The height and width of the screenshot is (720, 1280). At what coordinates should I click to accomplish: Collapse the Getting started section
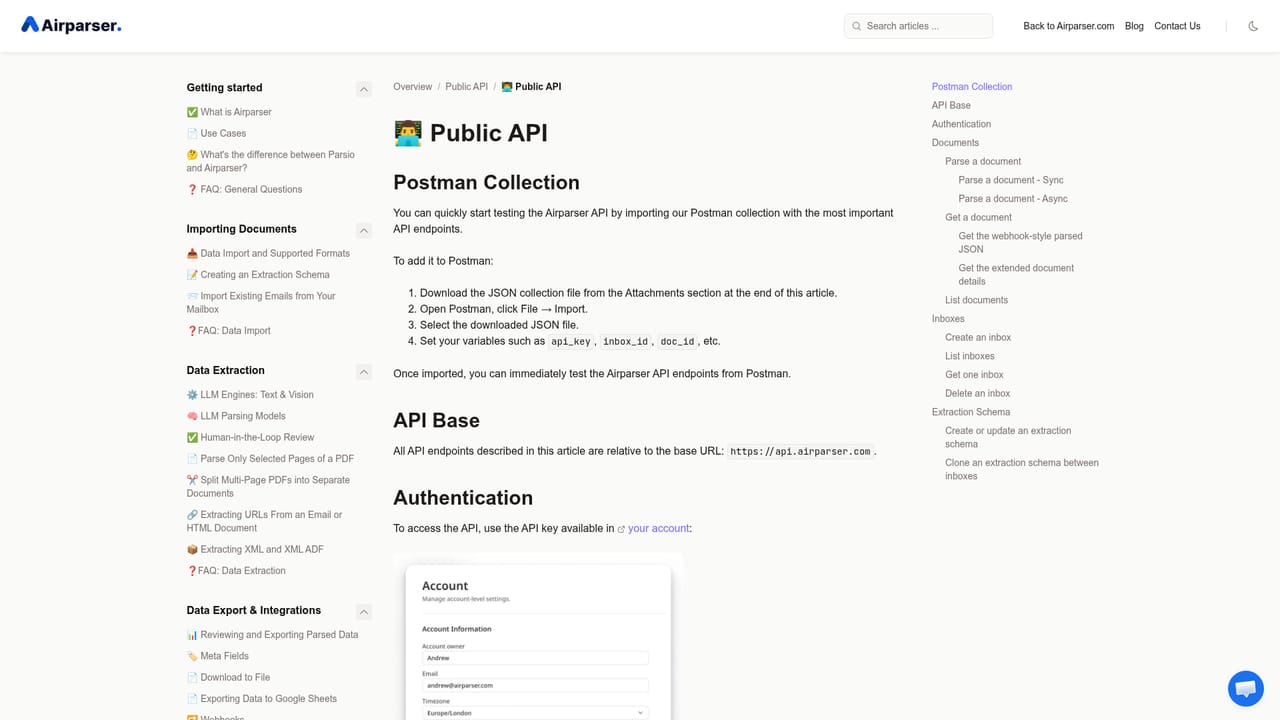(364, 89)
